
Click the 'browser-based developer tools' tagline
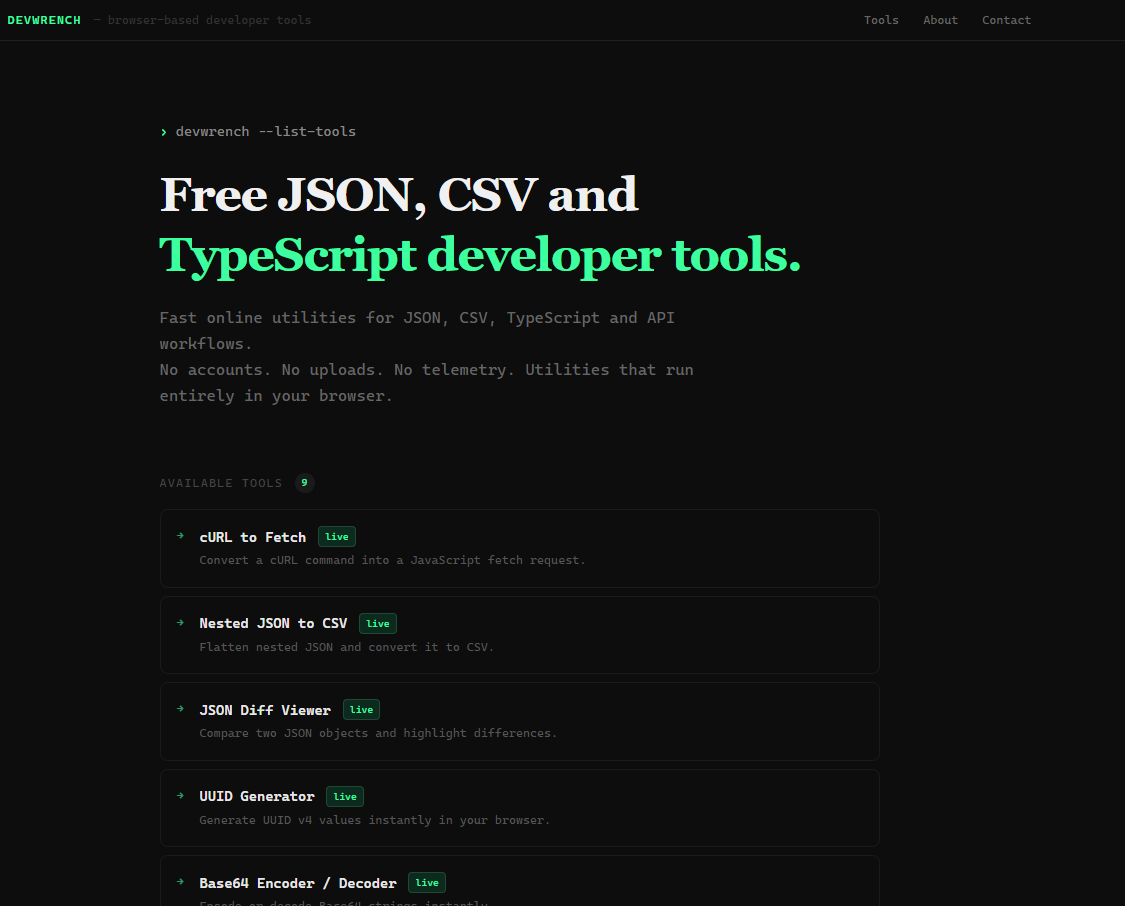click(210, 20)
